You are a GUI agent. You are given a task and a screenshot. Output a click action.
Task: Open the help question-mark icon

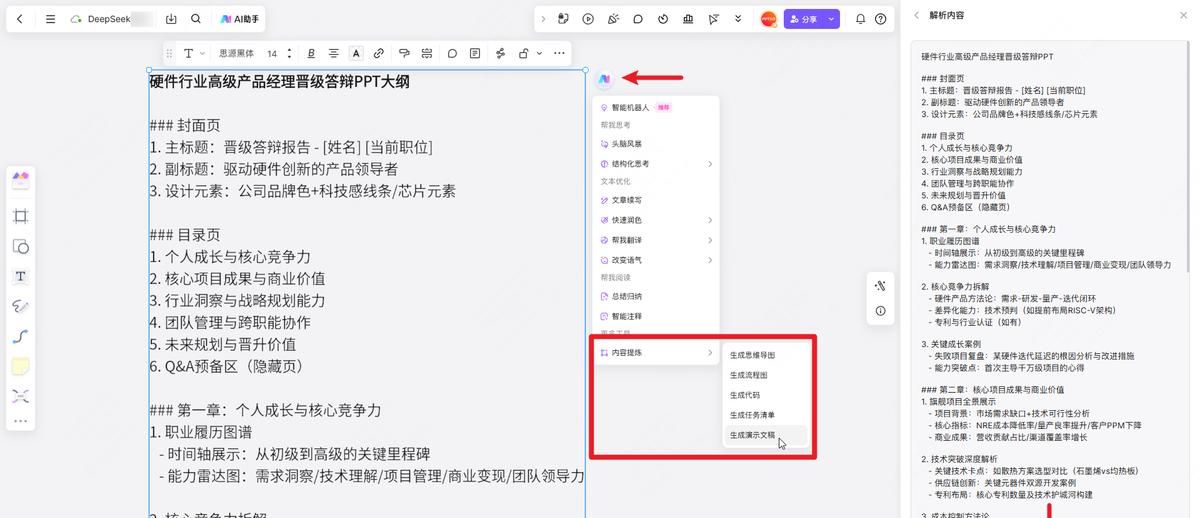click(880, 19)
